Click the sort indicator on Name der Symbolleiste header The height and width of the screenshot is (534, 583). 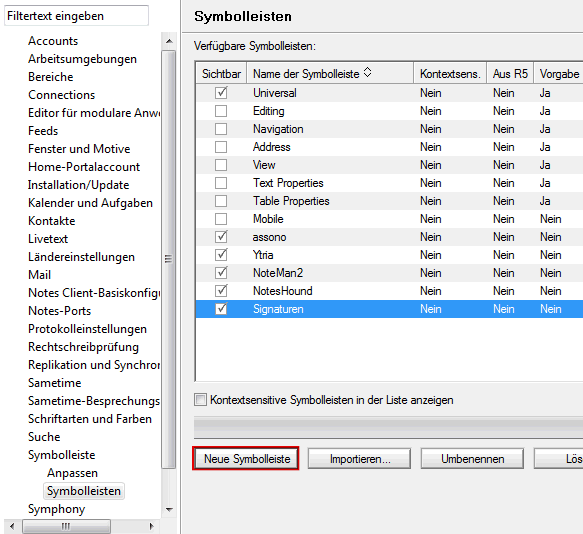[x=367, y=72]
